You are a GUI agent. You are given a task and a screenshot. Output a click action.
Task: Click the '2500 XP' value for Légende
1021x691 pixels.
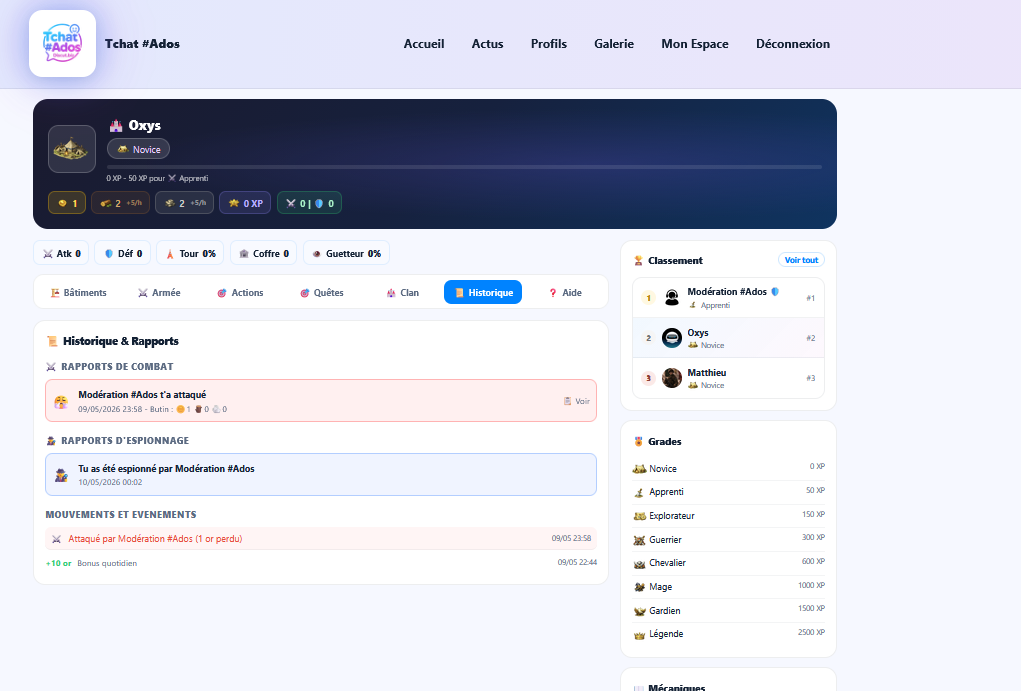(x=811, y=632)
